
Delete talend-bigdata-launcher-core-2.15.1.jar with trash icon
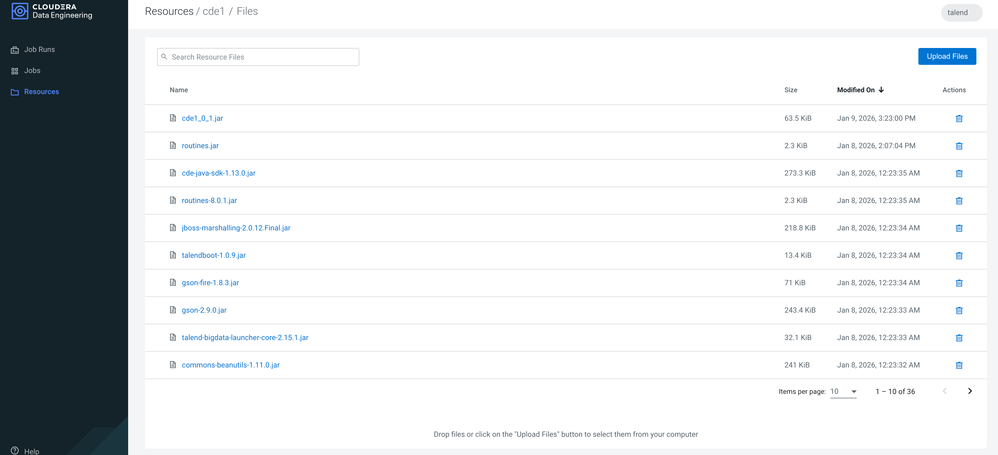[x=959, y=337]
